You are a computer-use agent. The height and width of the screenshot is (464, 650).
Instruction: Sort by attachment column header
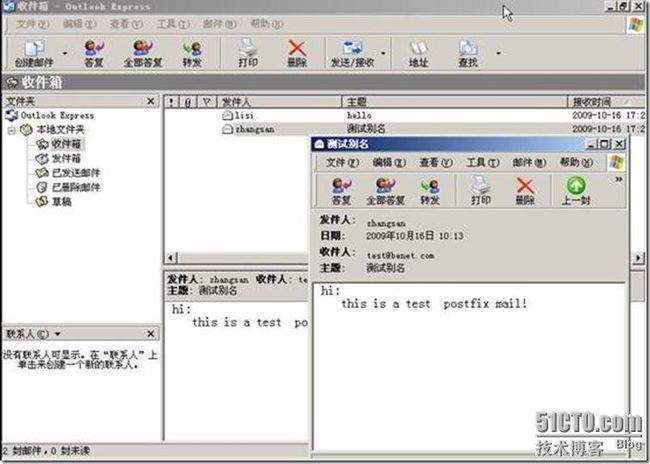(x=188, y=102)
